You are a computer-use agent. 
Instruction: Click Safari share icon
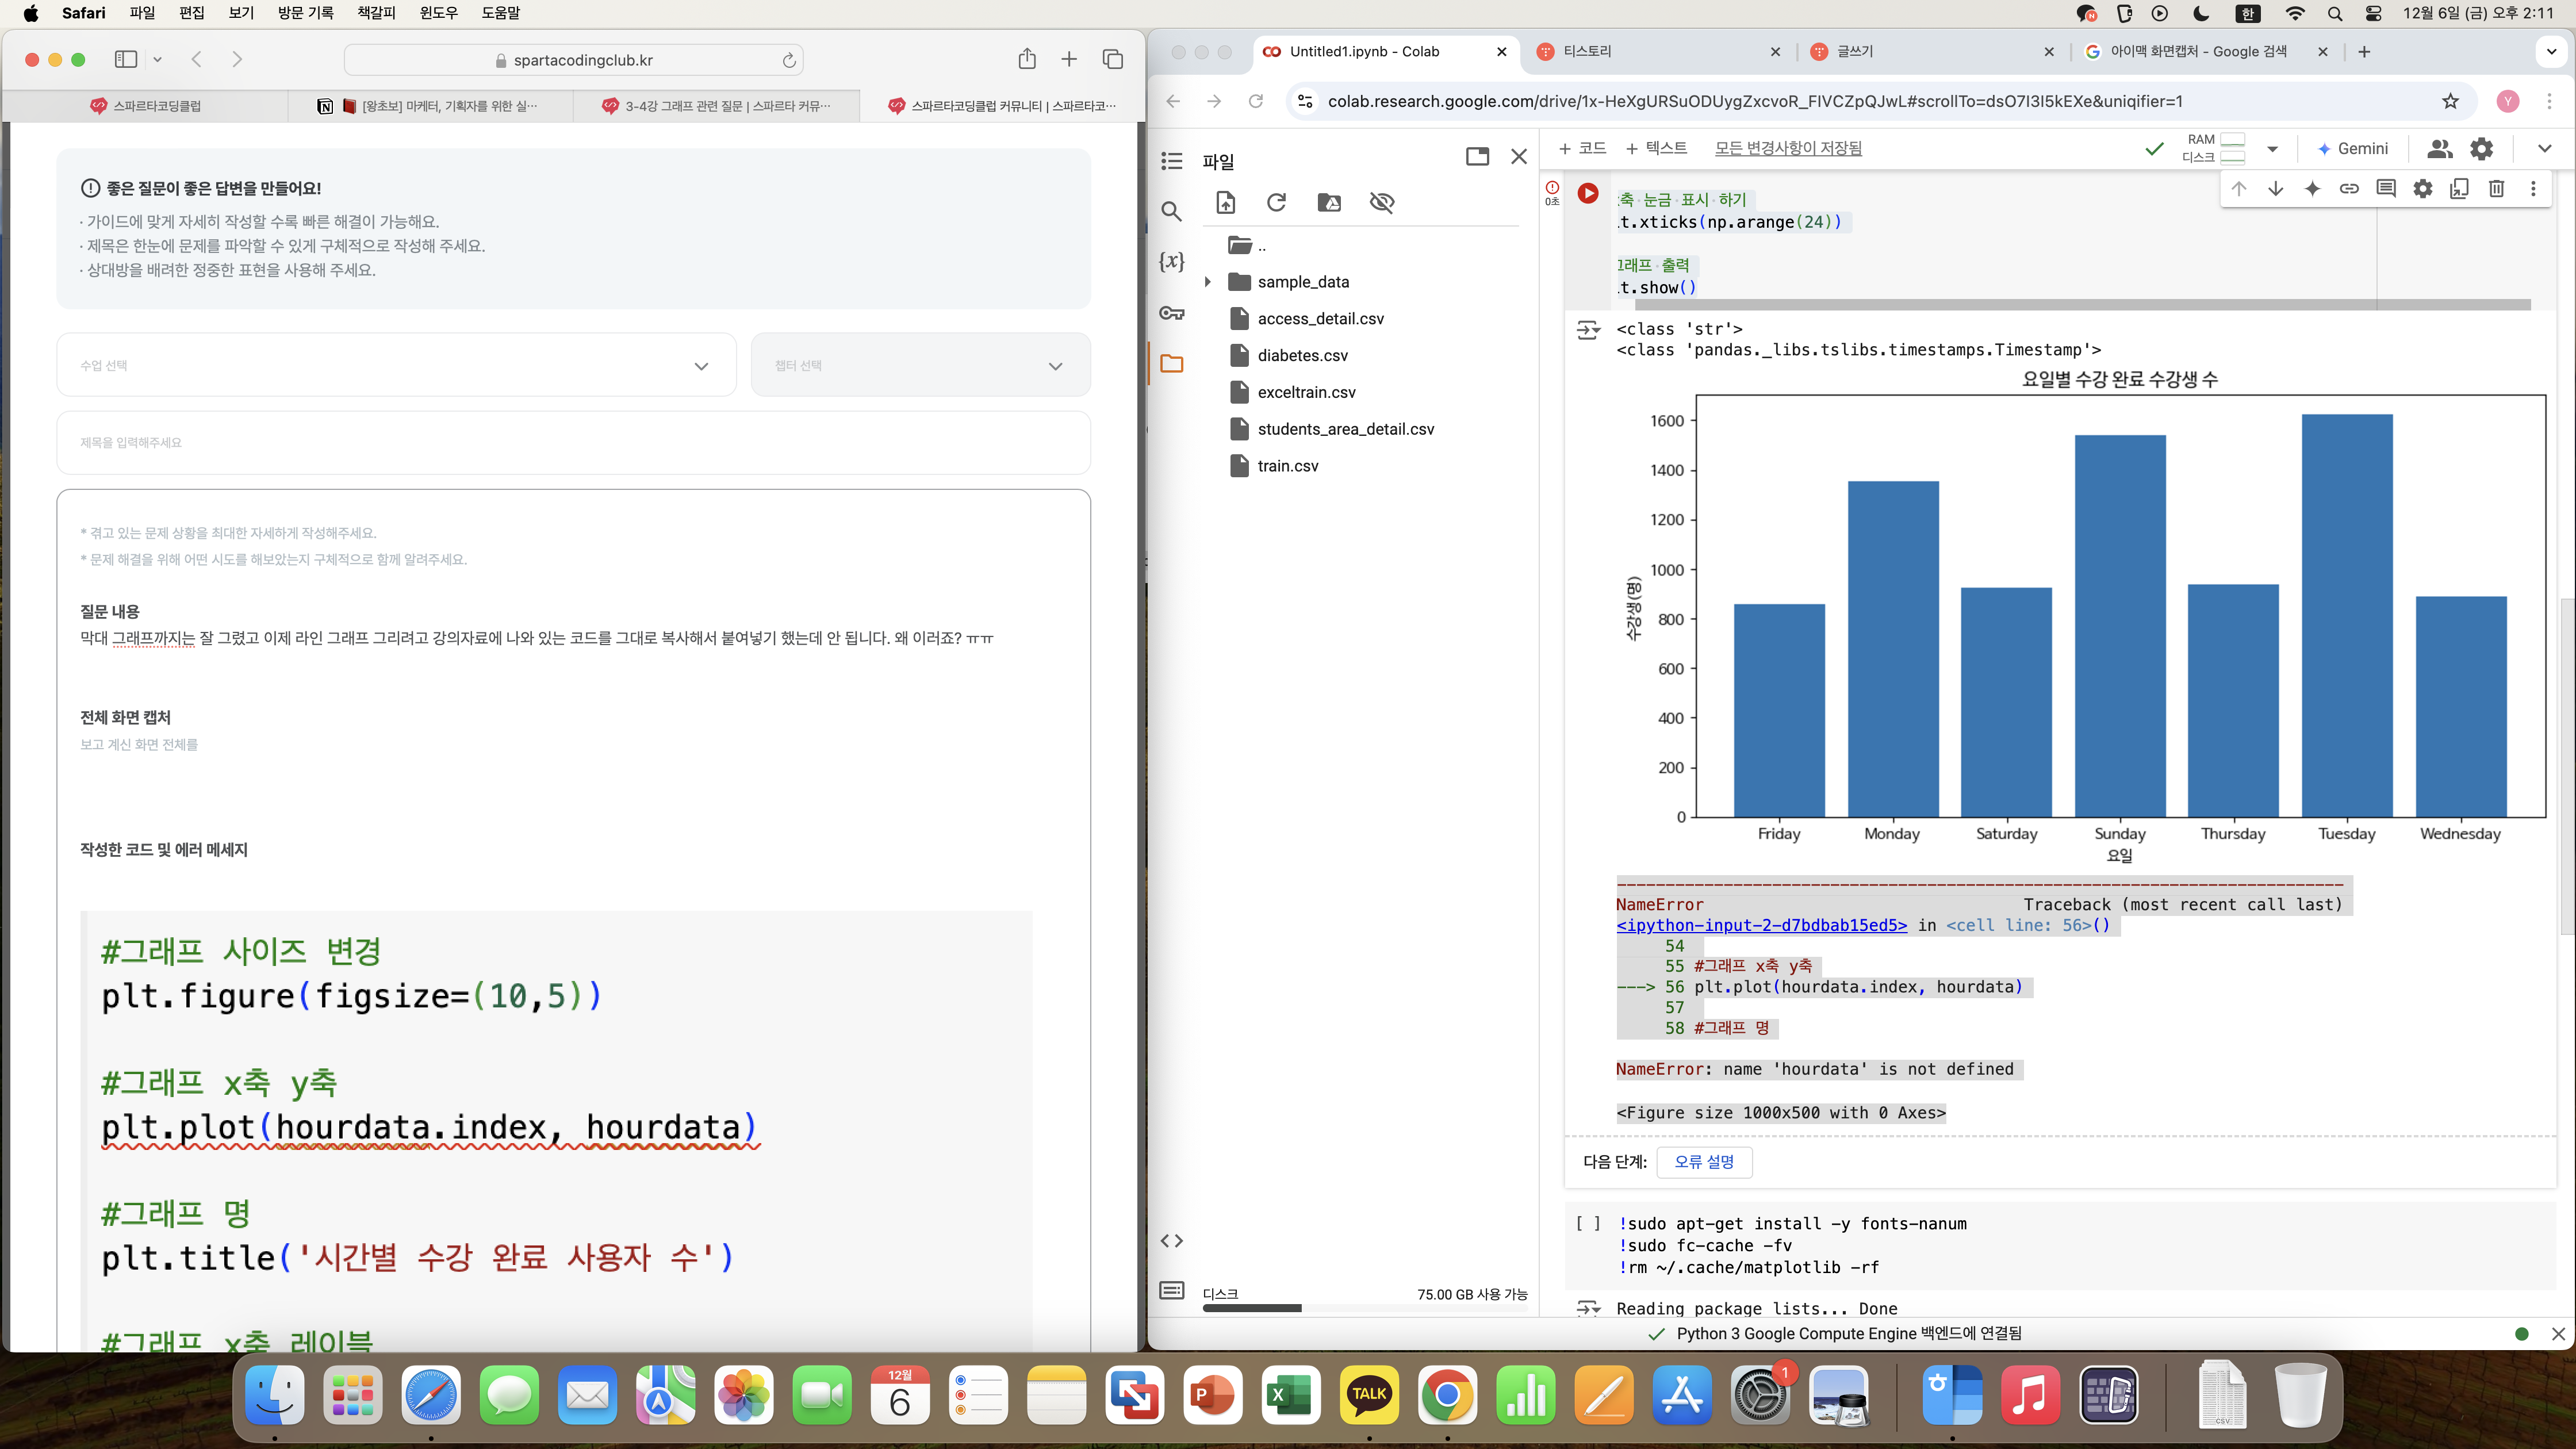pyautogui.click(x=1027, y=59)
